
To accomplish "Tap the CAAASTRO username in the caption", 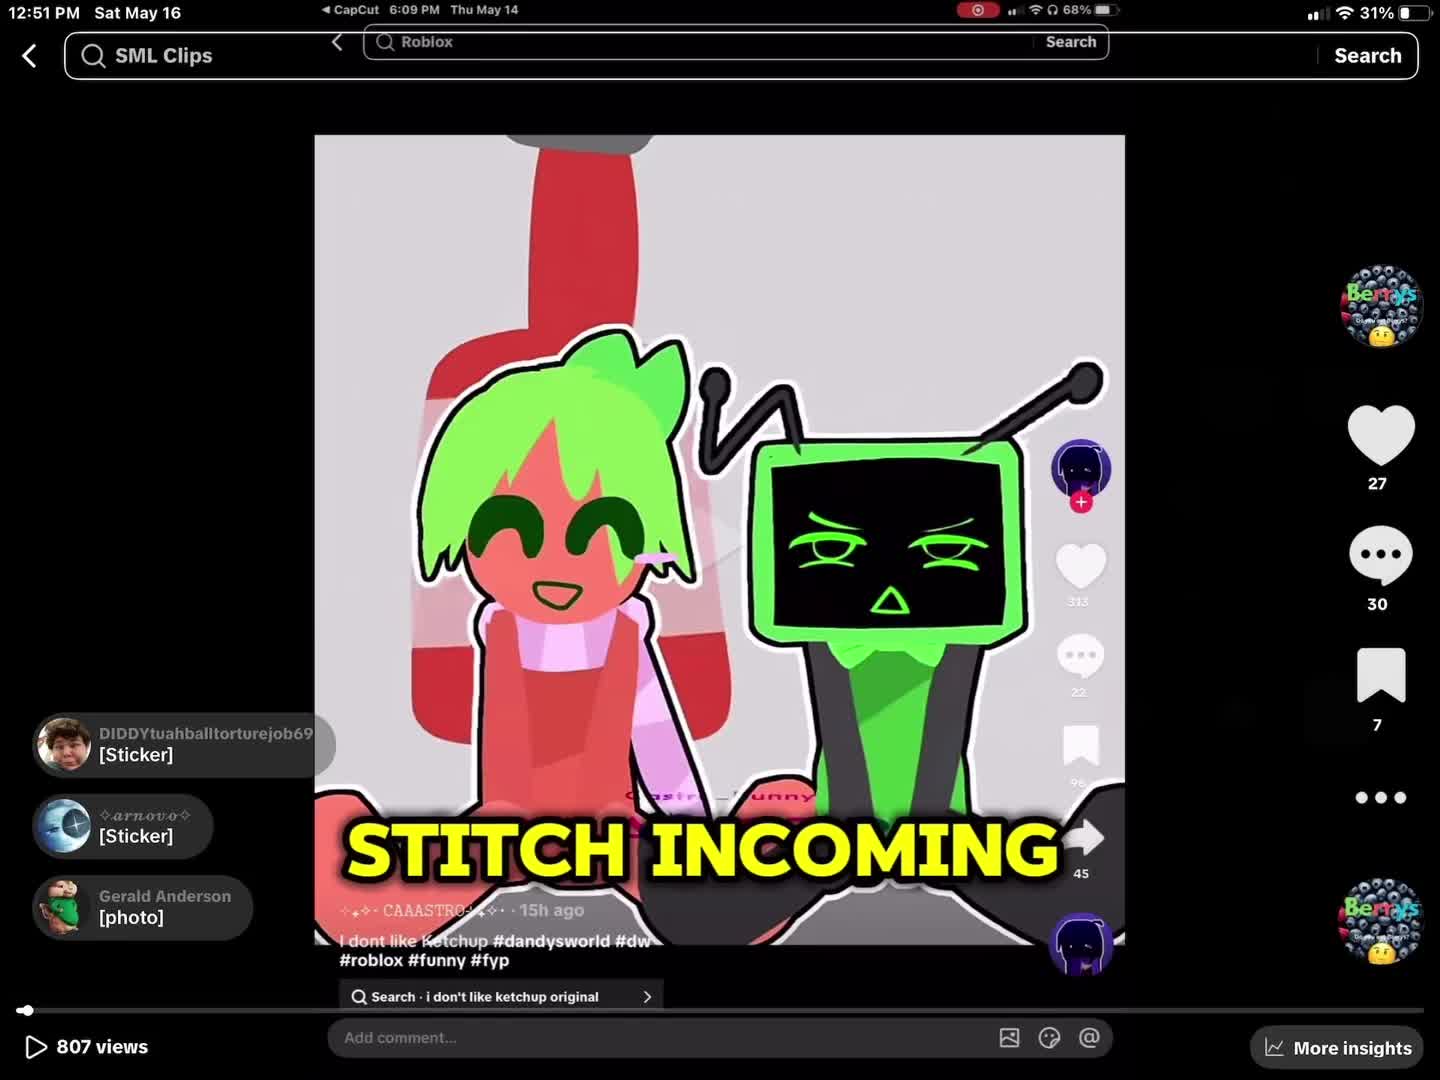I will (x=424, y=911).
